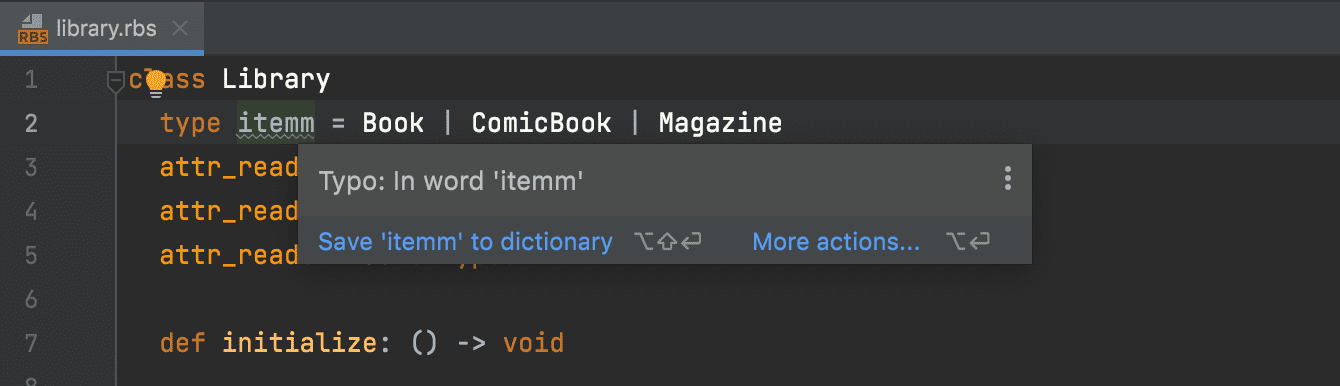Click the void return type
Screen dimensions: 1340x386
(534, 343)
